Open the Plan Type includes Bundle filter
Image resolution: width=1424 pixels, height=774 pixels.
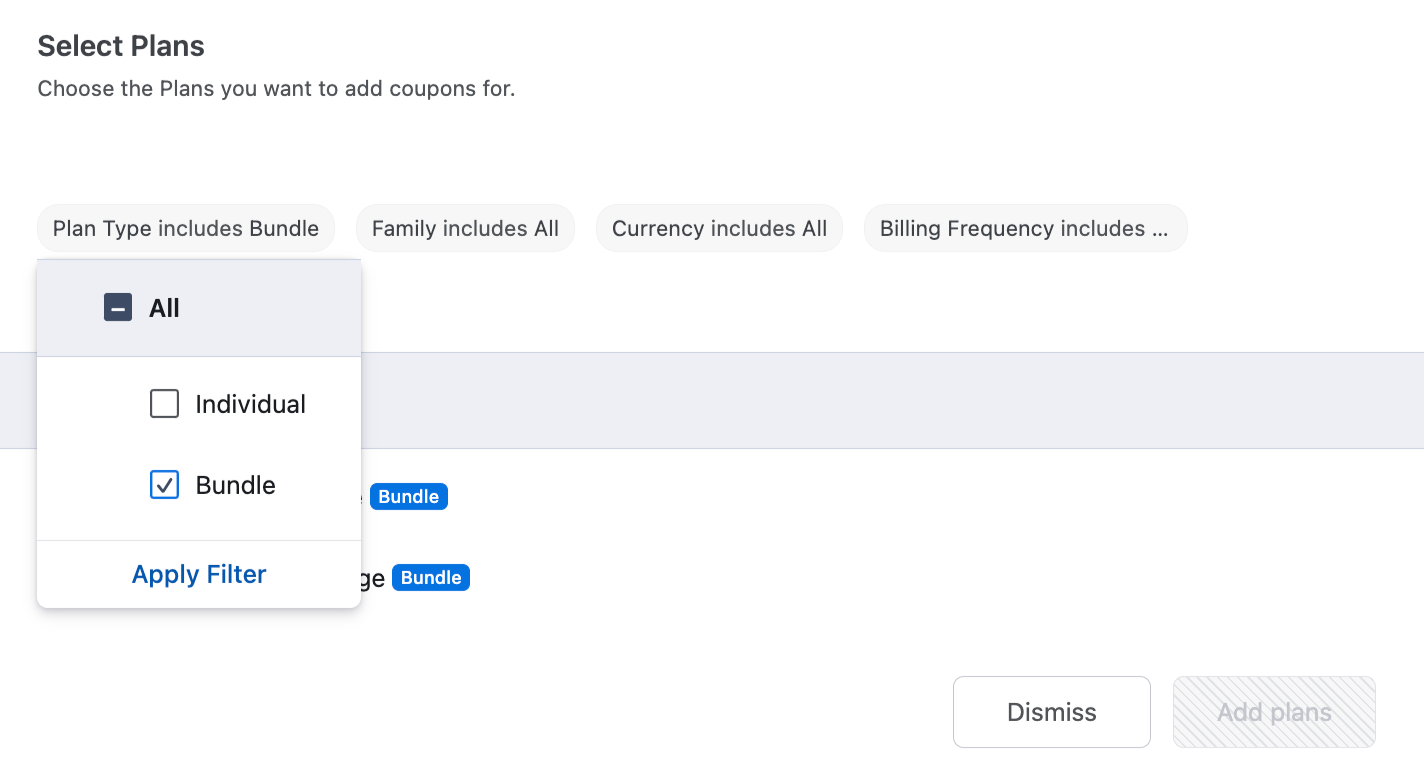(x=186, y=228)
